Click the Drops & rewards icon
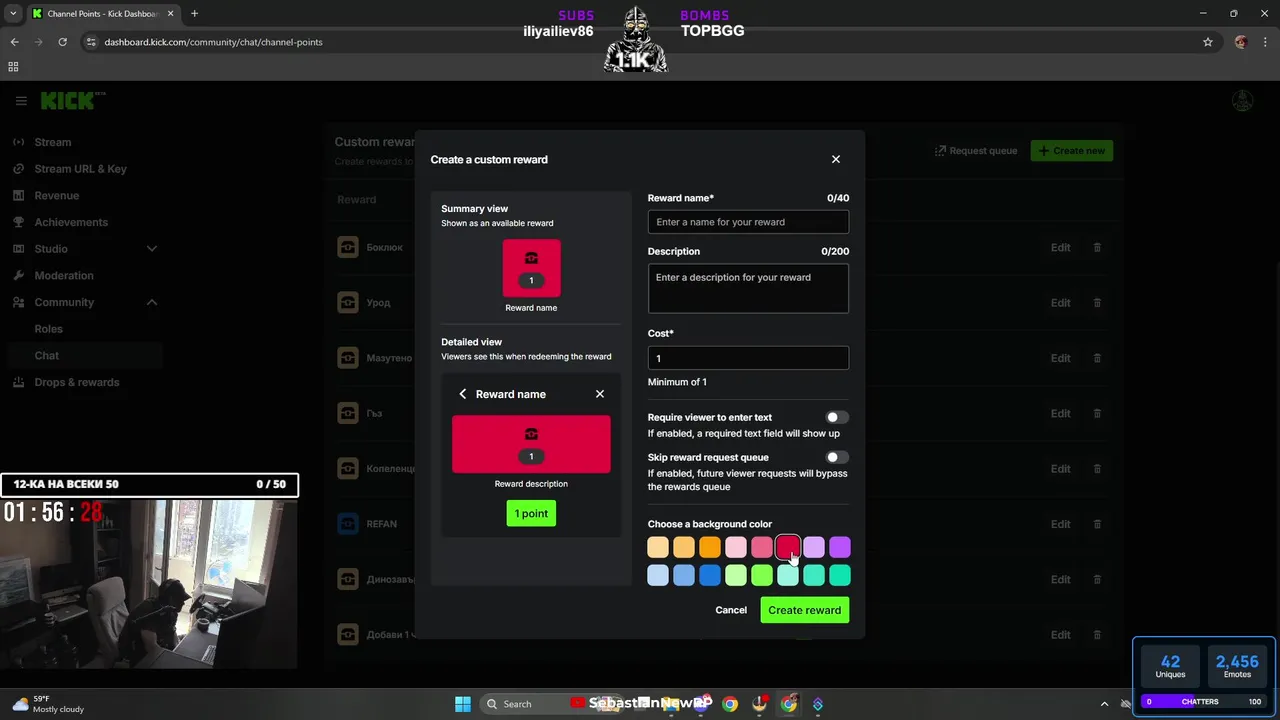 pyautogui.click(x=18, y=382)
